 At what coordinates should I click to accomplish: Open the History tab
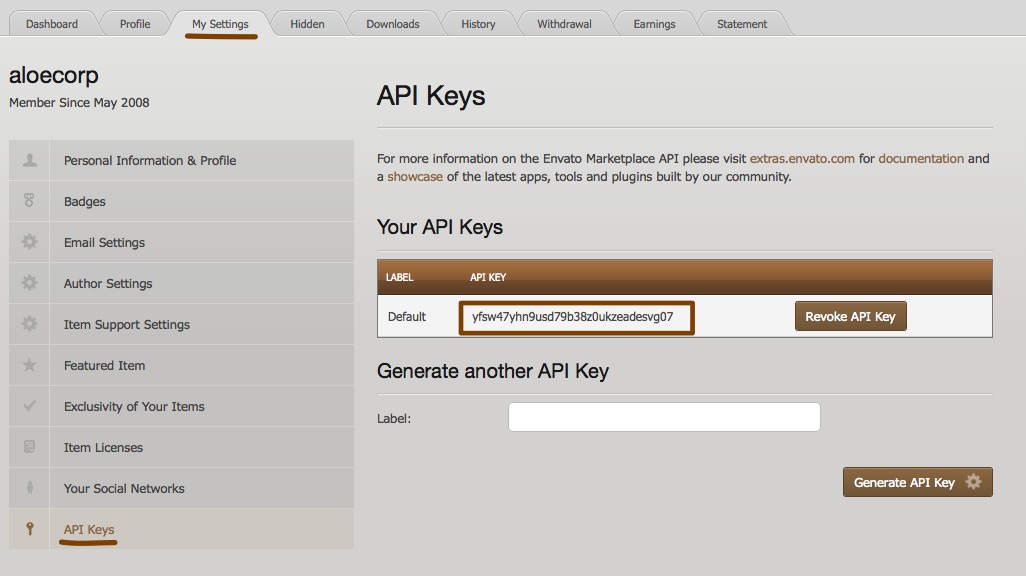[x=478, y=24]
